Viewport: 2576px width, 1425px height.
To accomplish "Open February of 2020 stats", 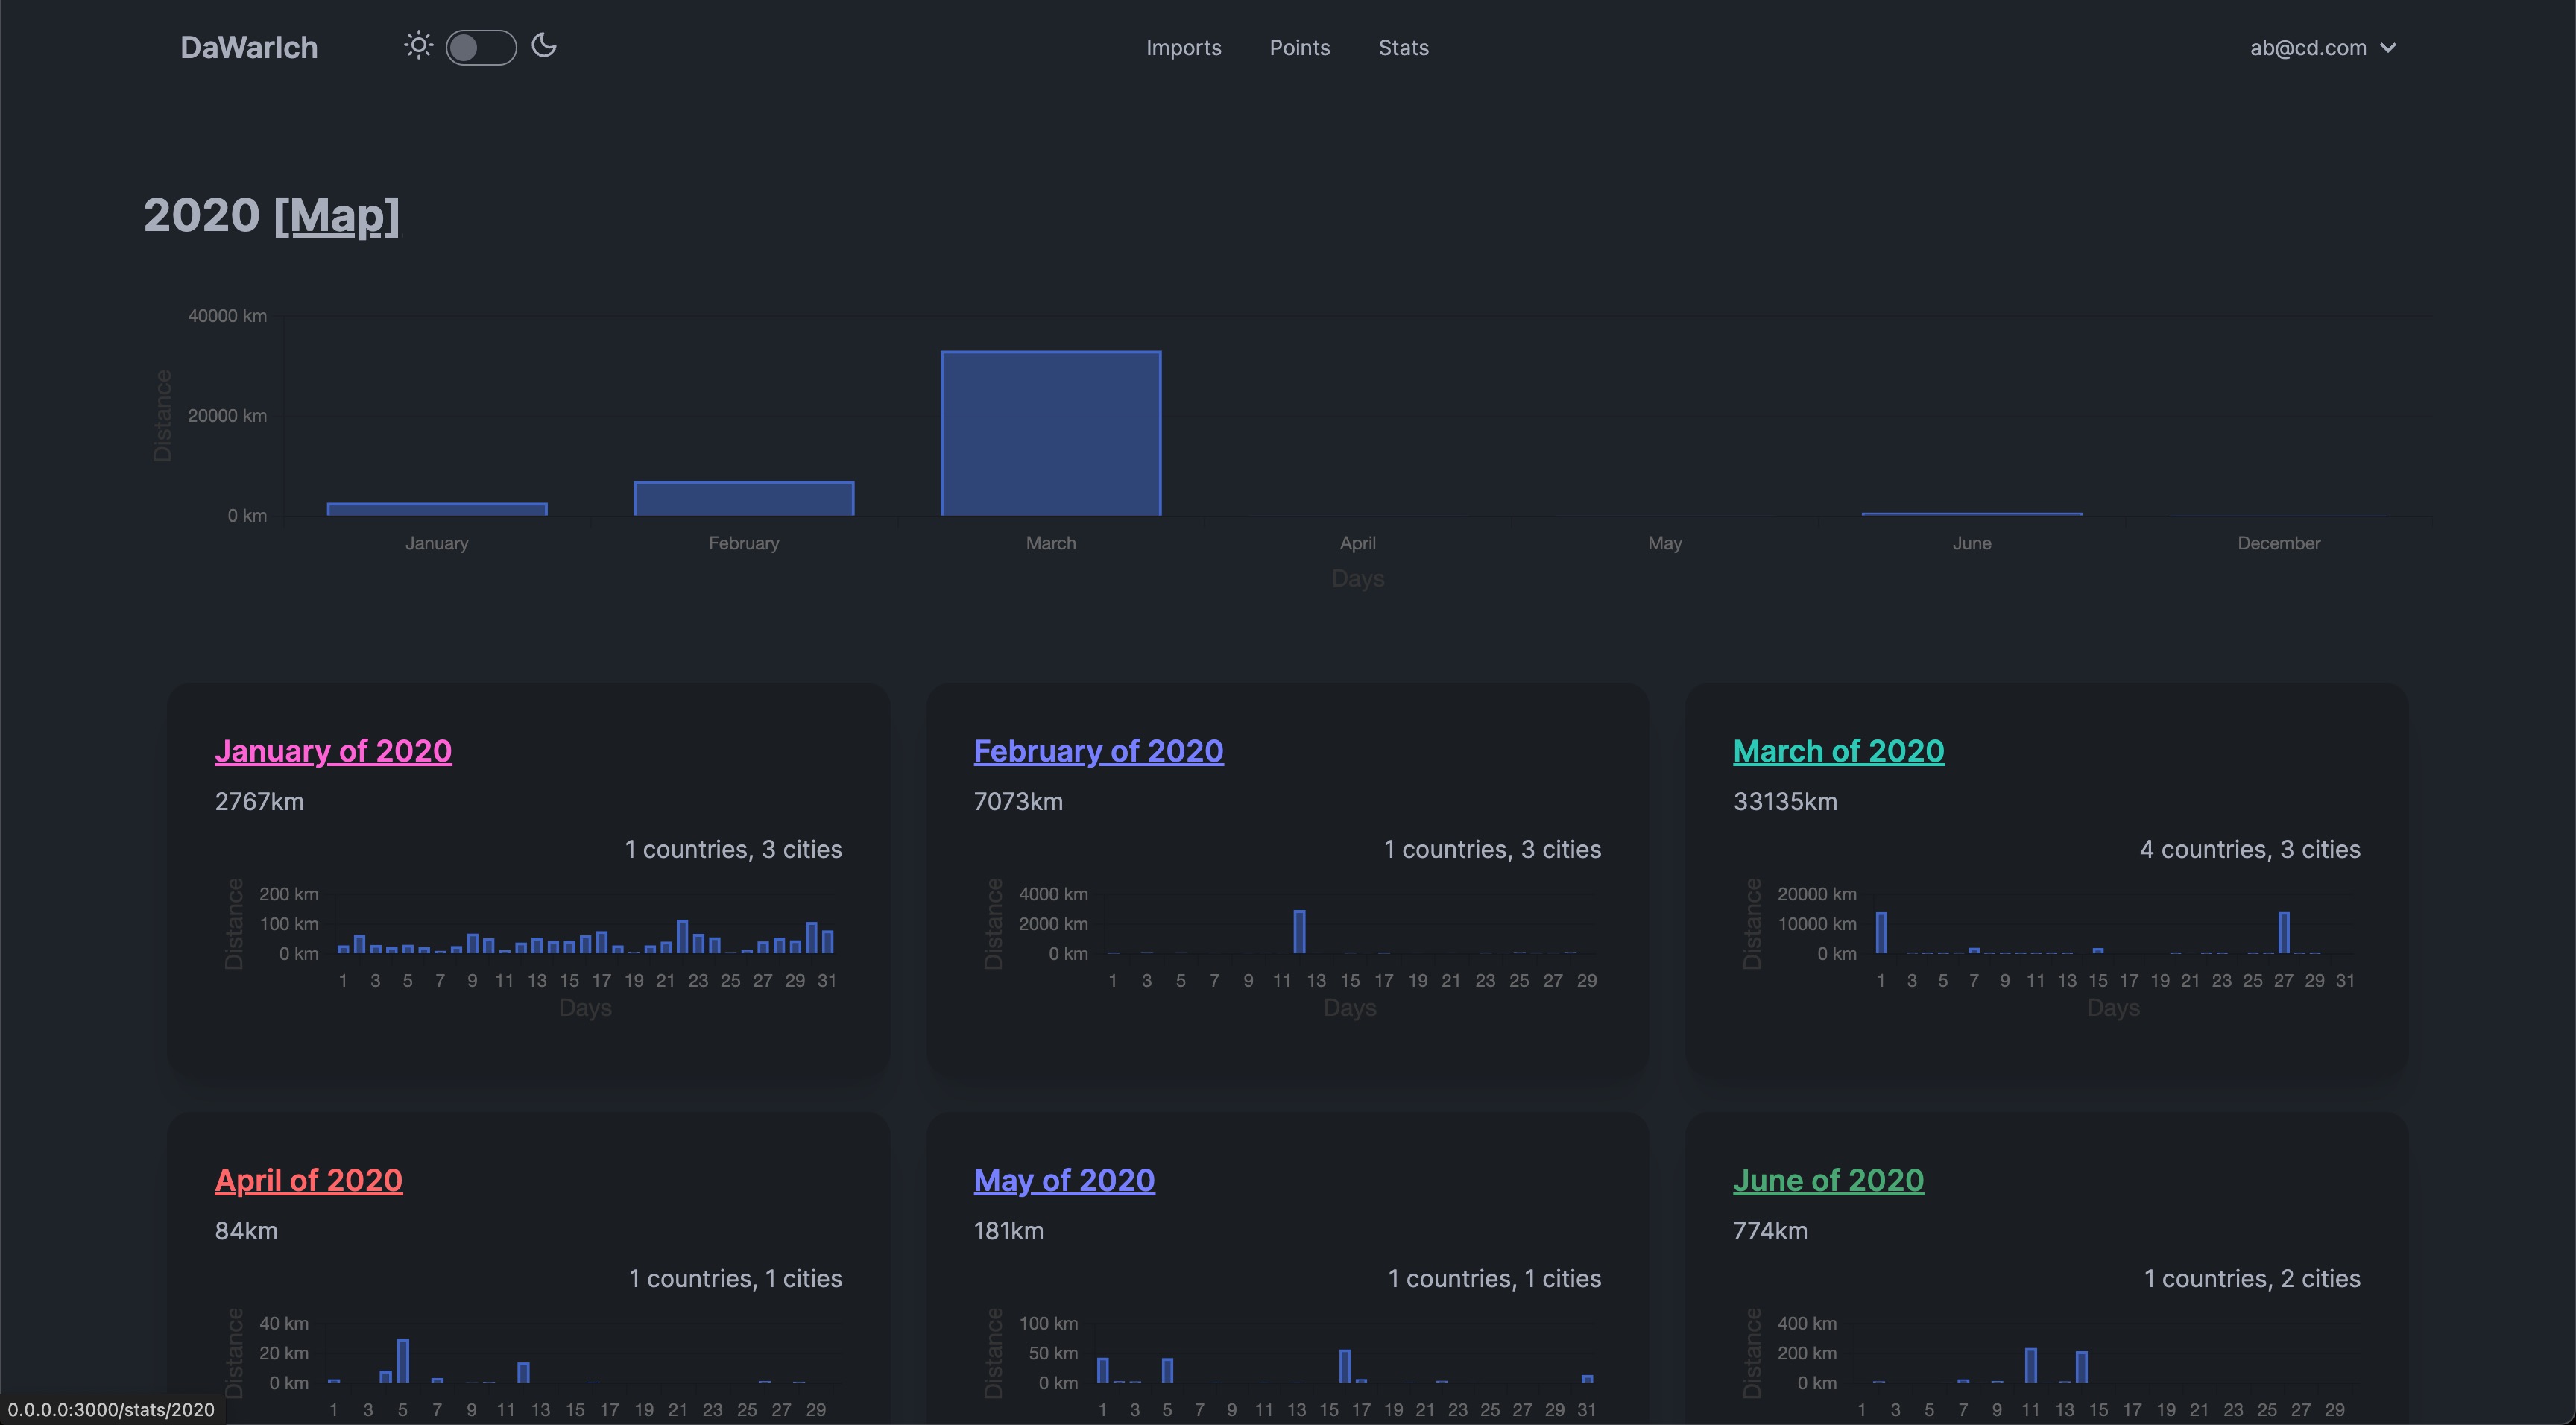I will (1098, 751).
